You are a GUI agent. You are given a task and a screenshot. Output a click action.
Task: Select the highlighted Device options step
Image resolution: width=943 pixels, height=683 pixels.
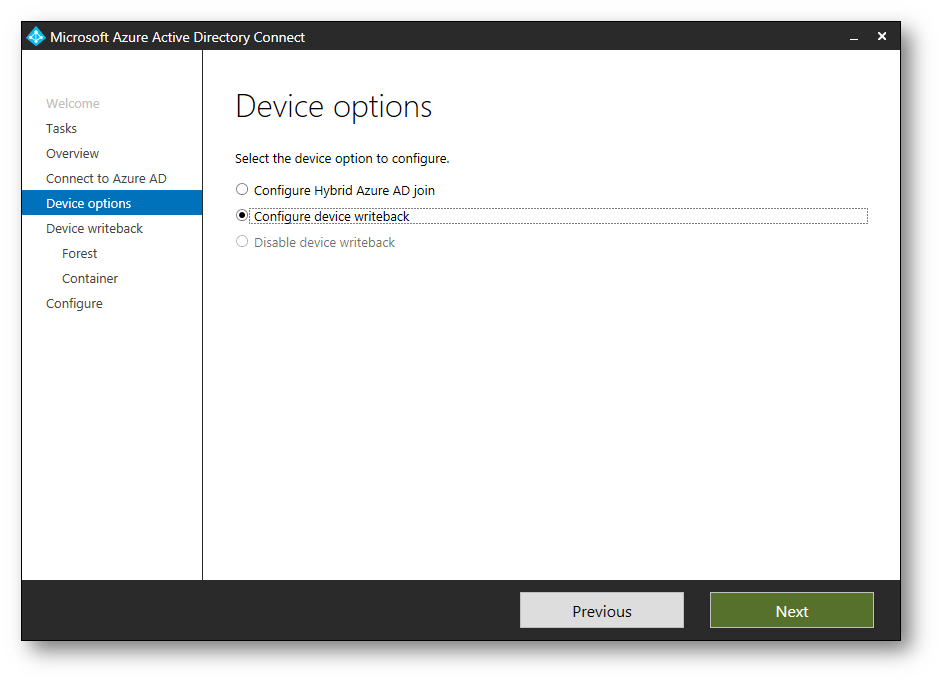pyautogui.click(x=88, y=204)
